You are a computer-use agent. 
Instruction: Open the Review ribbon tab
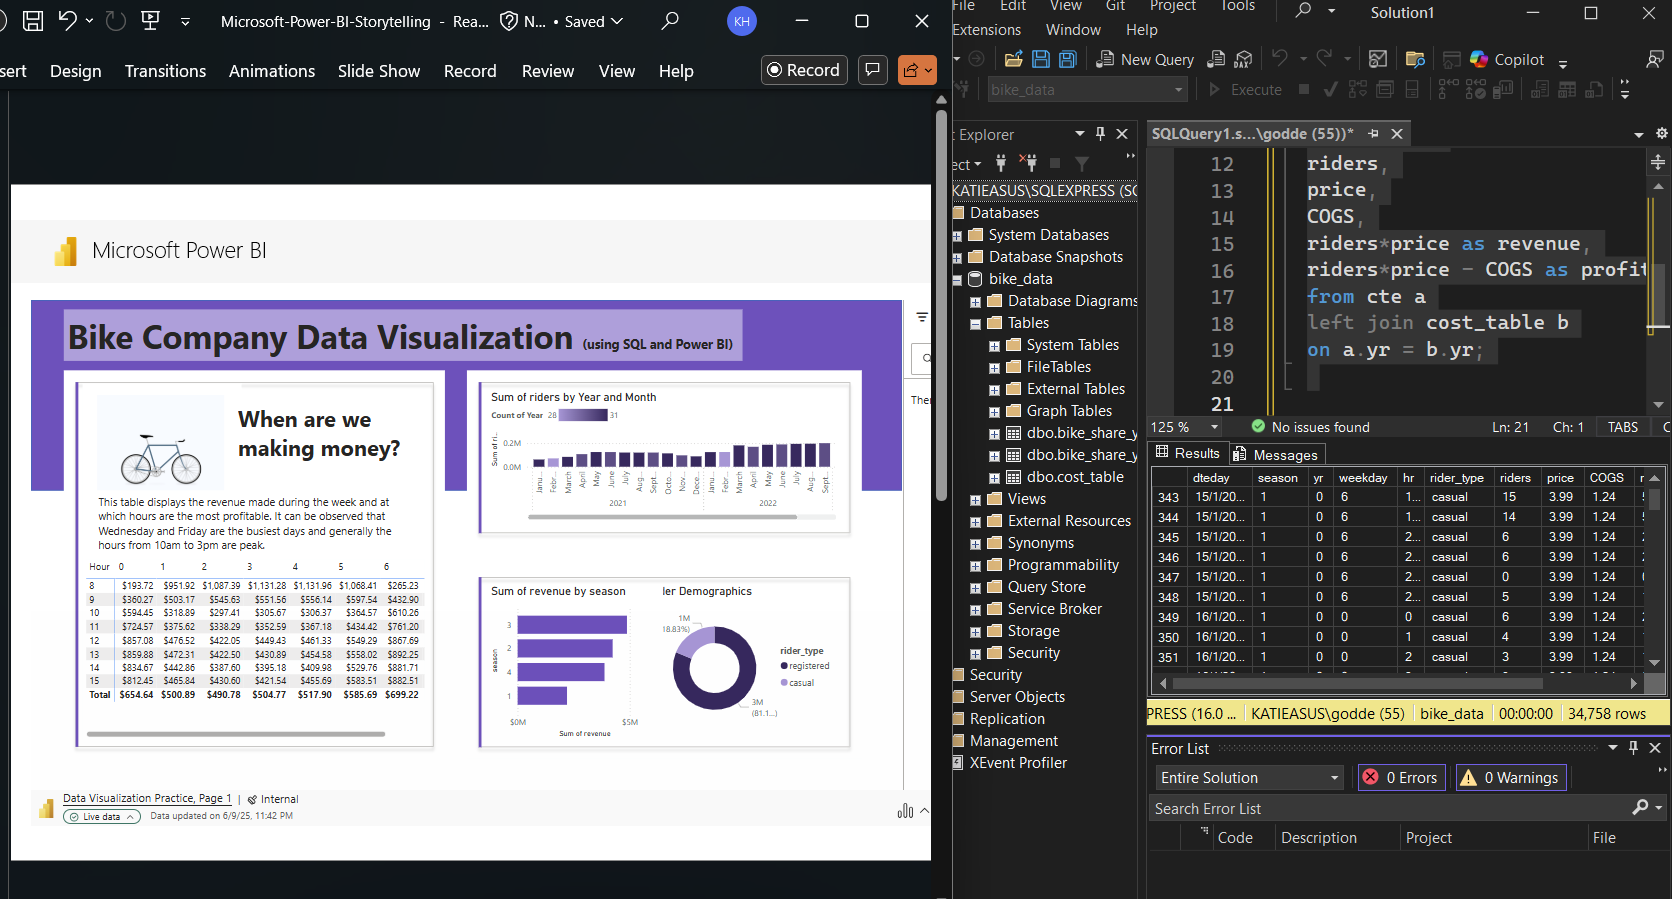[x=548, y=71]
